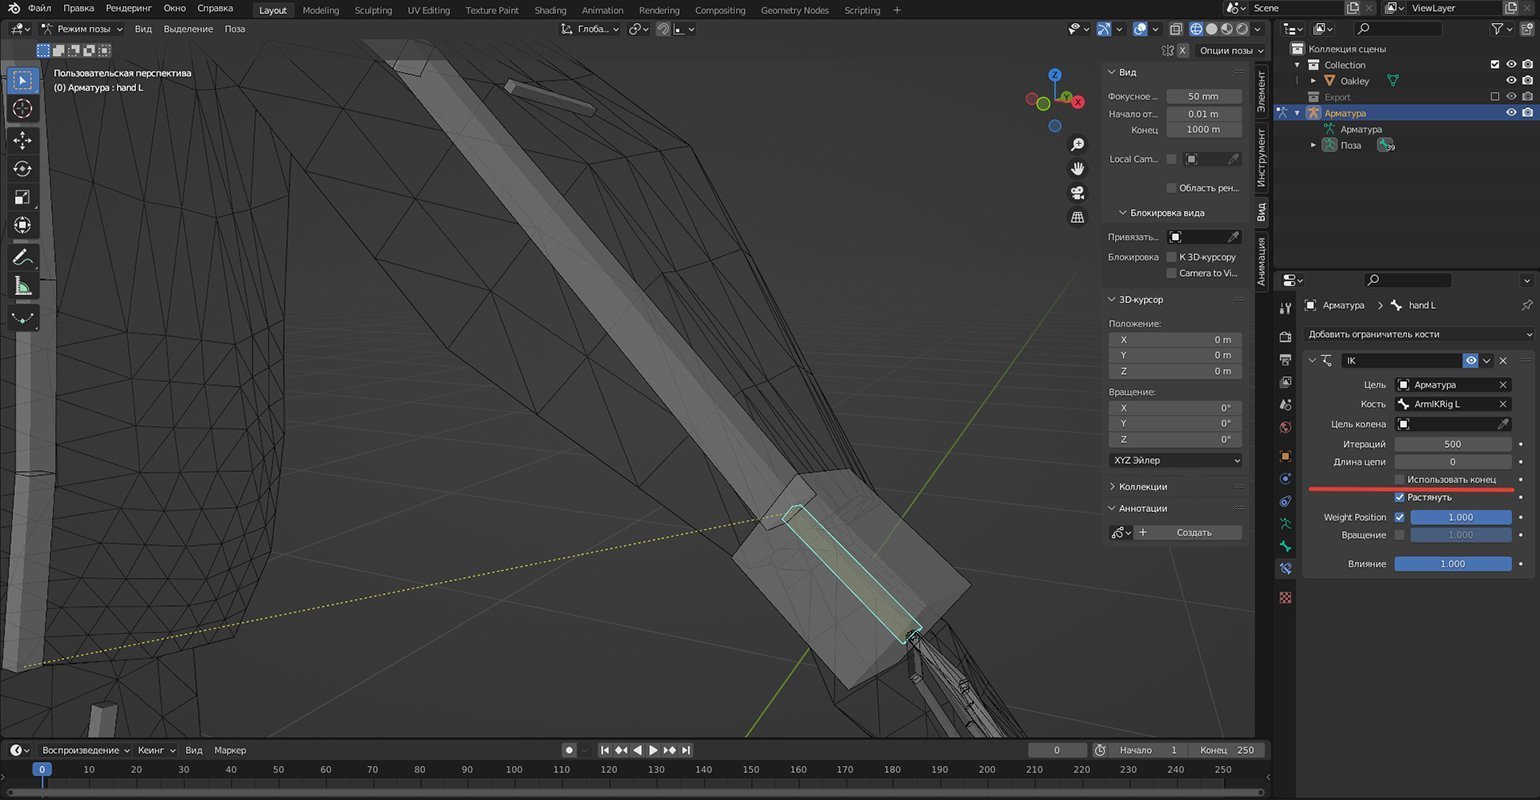Switch to UV Editing workspace tab
This screenshot has height=800, width=1540.
[x=428, y=10]
